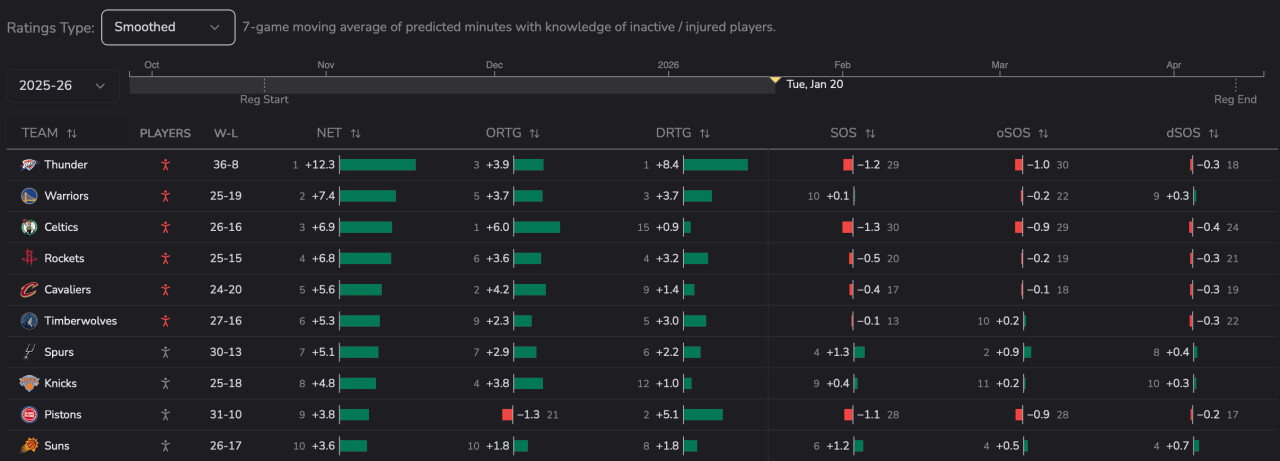Image resolution: width=1280 pixels, height=461 pixels.
Task: Open the Warriors team link
Action: click(x=67, y=196)
